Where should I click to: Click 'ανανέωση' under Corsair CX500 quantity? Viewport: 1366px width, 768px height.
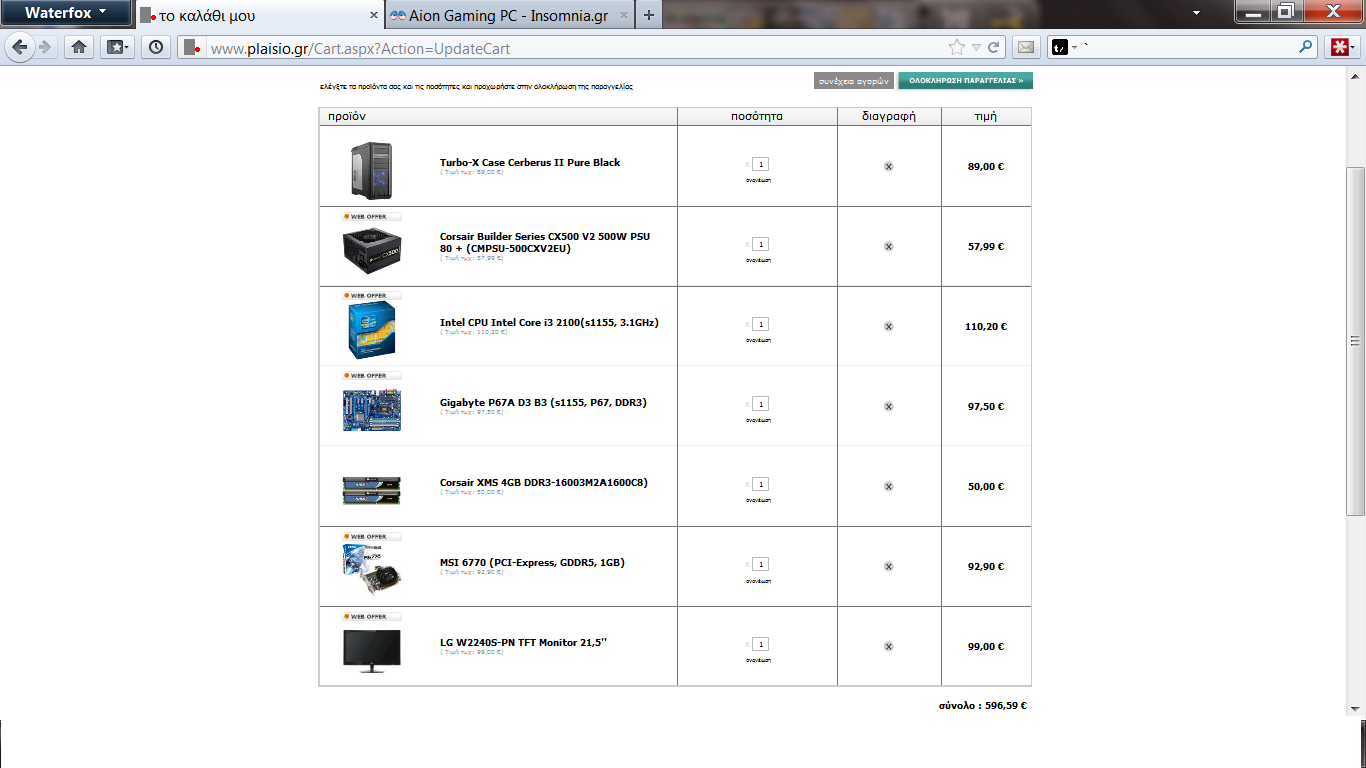point(758,260)
